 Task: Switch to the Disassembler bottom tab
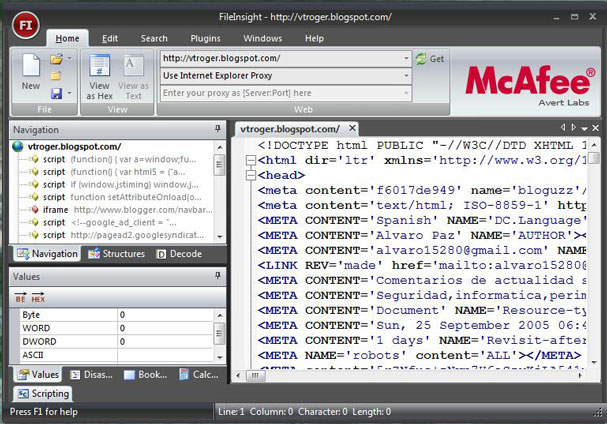pos(92,375)
